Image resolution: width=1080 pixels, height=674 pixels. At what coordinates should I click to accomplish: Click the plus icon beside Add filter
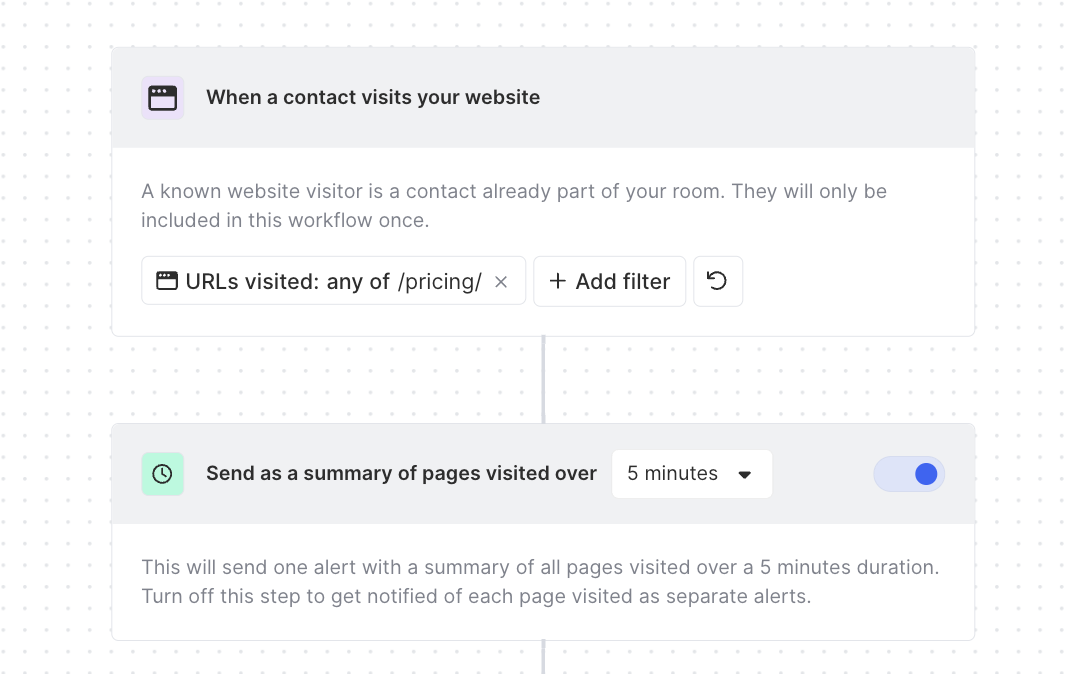click(x=558, y=282)
